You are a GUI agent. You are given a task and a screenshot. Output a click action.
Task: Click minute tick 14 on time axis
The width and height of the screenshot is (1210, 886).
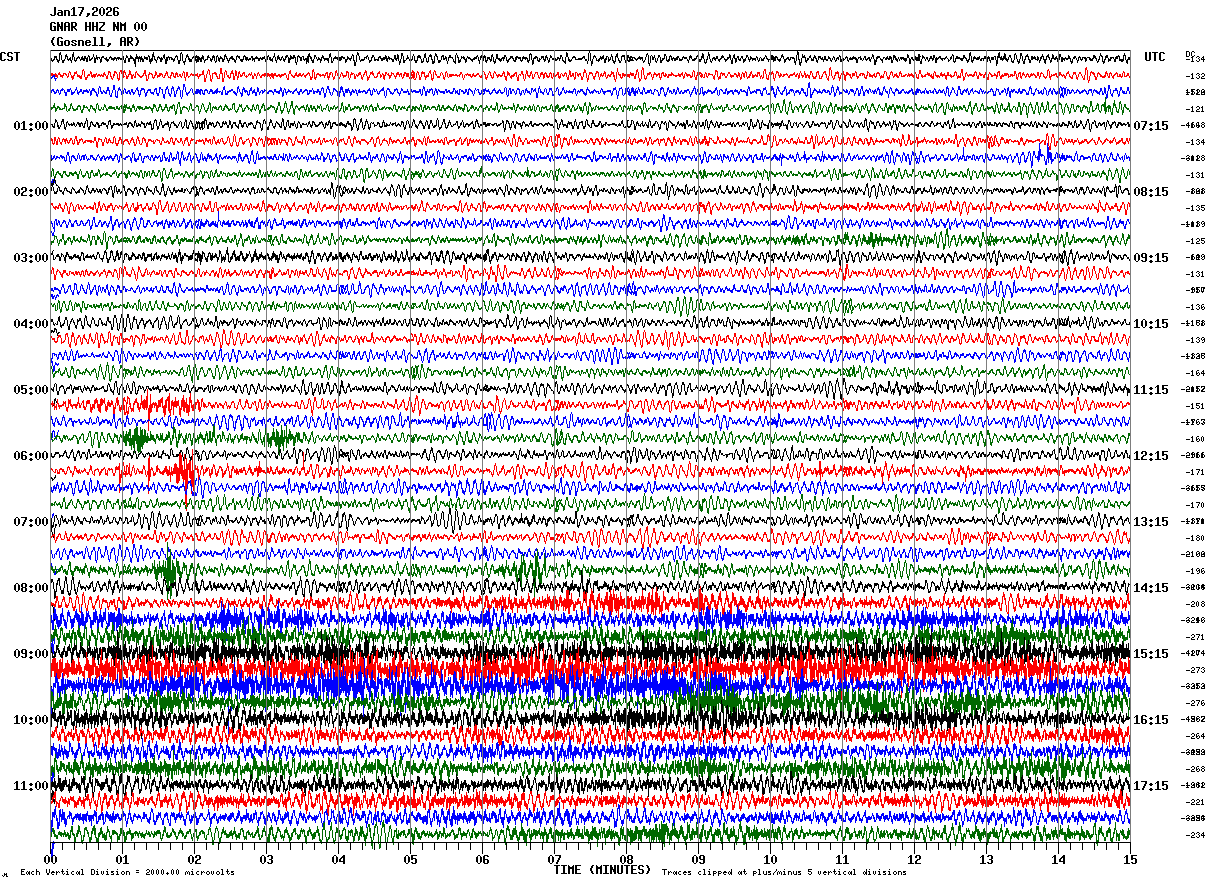1059,859
